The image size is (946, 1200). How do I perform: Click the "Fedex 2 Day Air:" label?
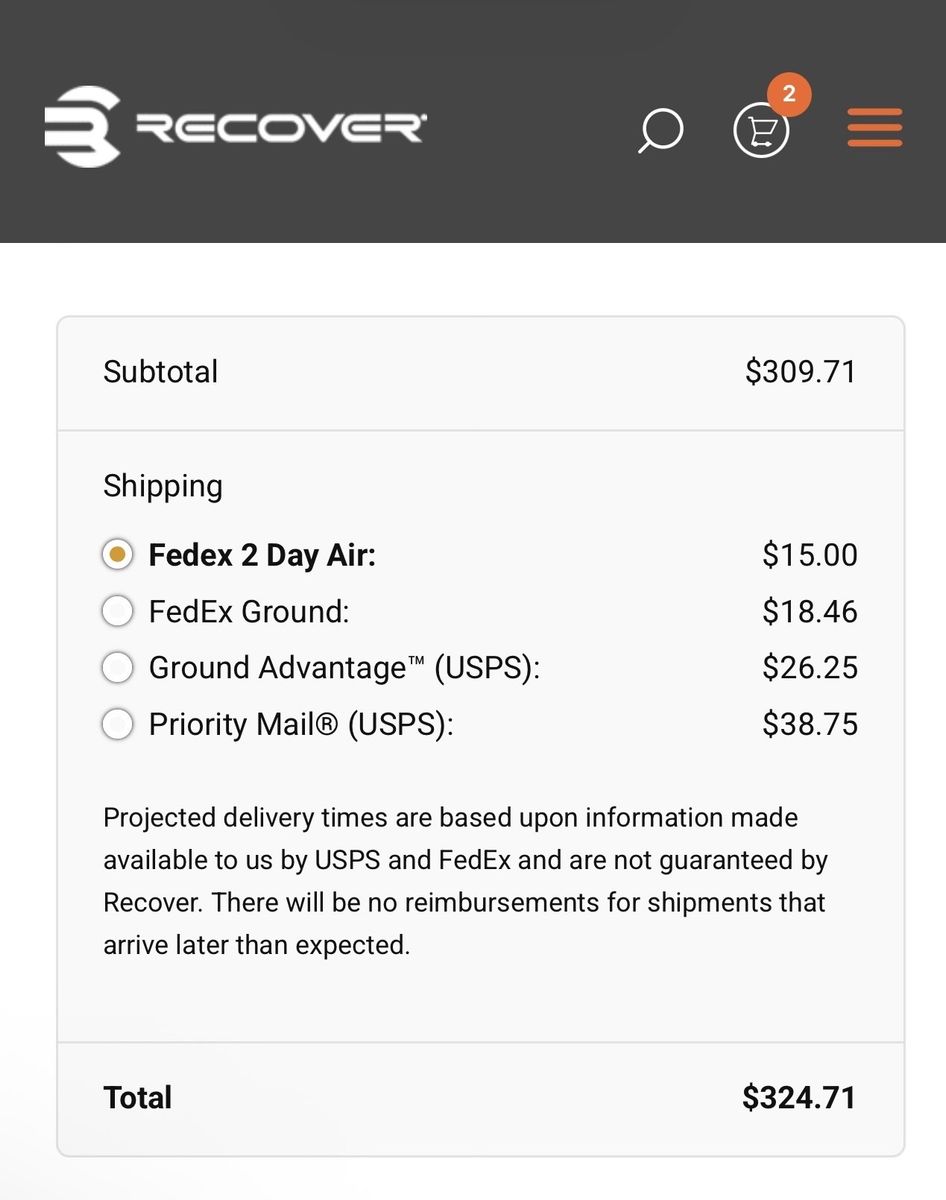(262, 555)
